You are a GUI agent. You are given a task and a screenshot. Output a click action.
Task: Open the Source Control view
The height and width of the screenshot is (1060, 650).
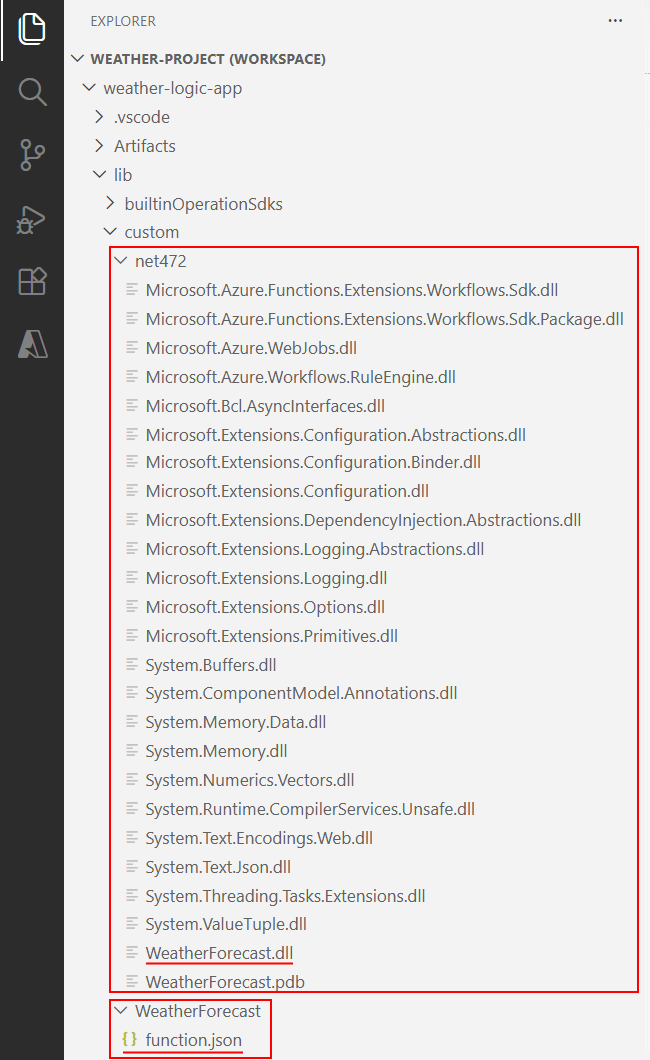[x=31, y=155]
